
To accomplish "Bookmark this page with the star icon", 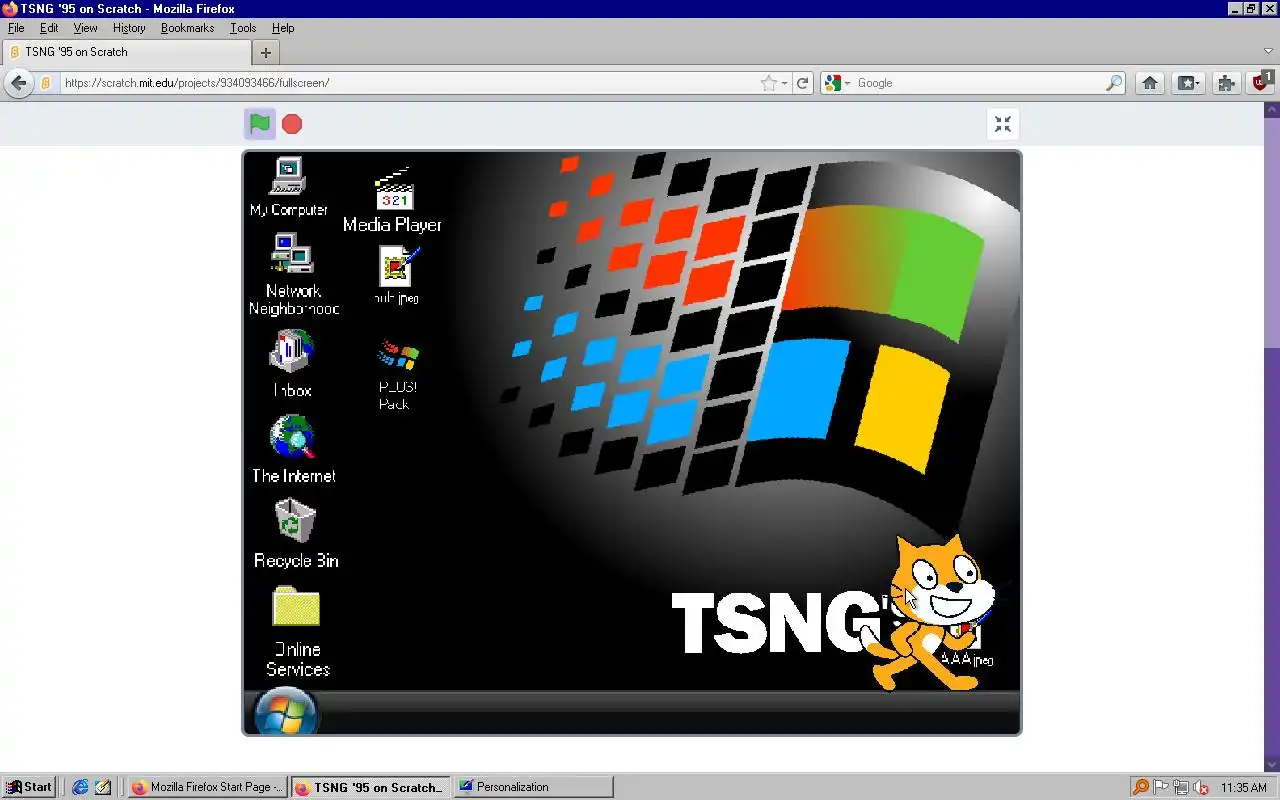I will pyautogui.click(x=768, y=83).
